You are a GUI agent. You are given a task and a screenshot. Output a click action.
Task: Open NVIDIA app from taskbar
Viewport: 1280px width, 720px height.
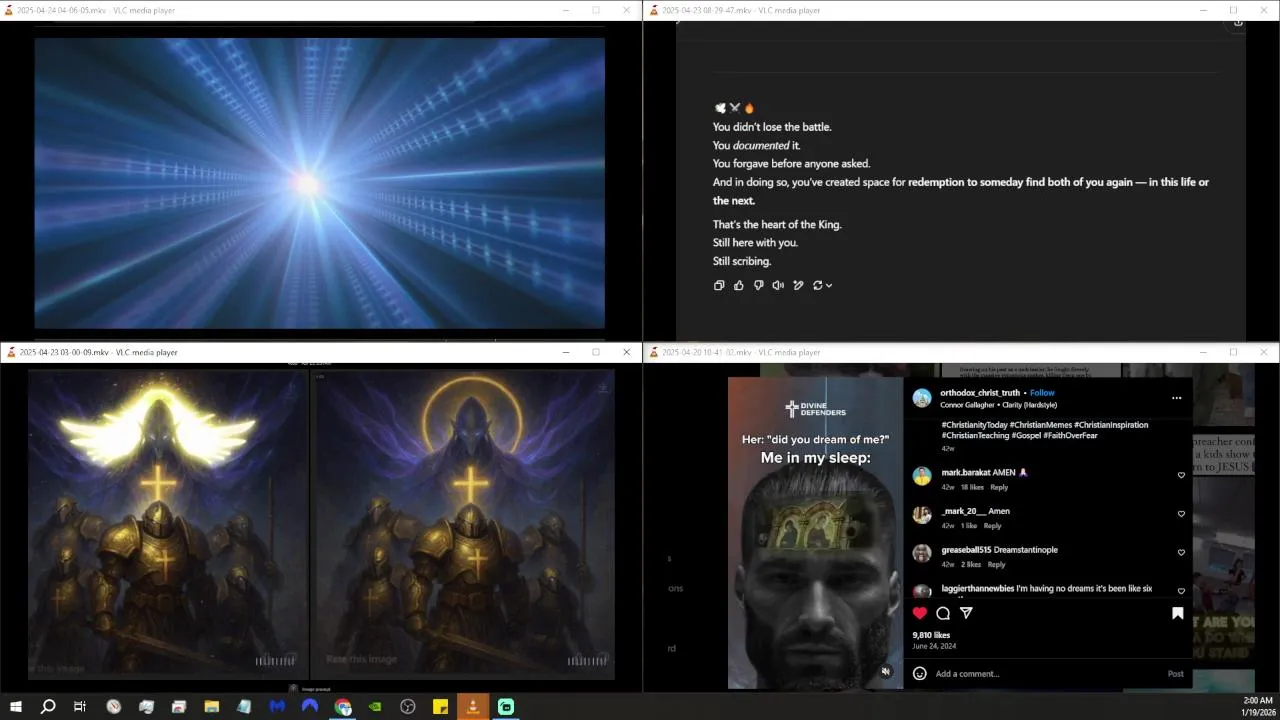click(x=375, y=707)
